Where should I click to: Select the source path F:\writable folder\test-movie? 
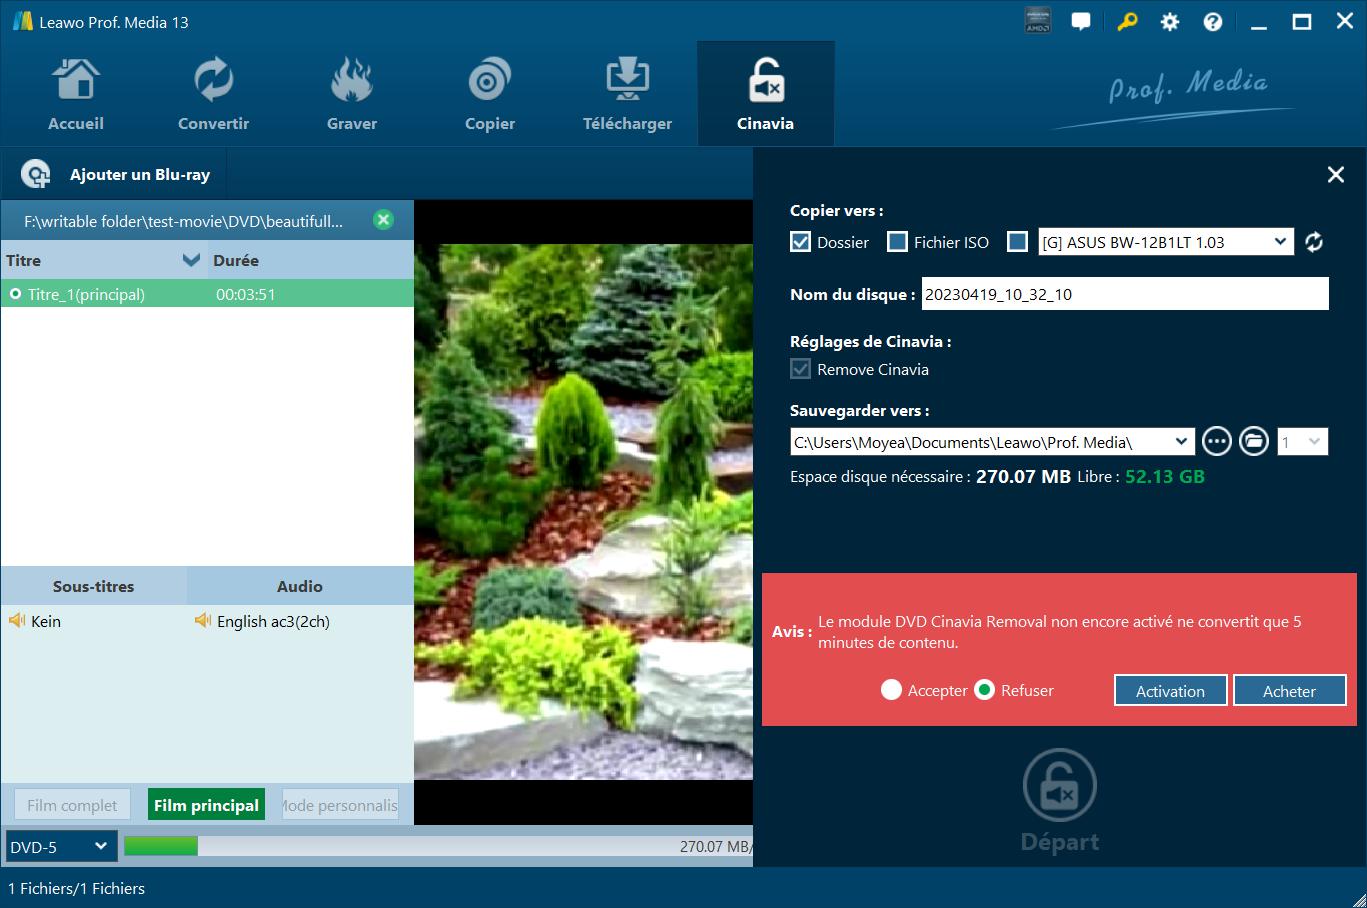(x=183, y=221)
